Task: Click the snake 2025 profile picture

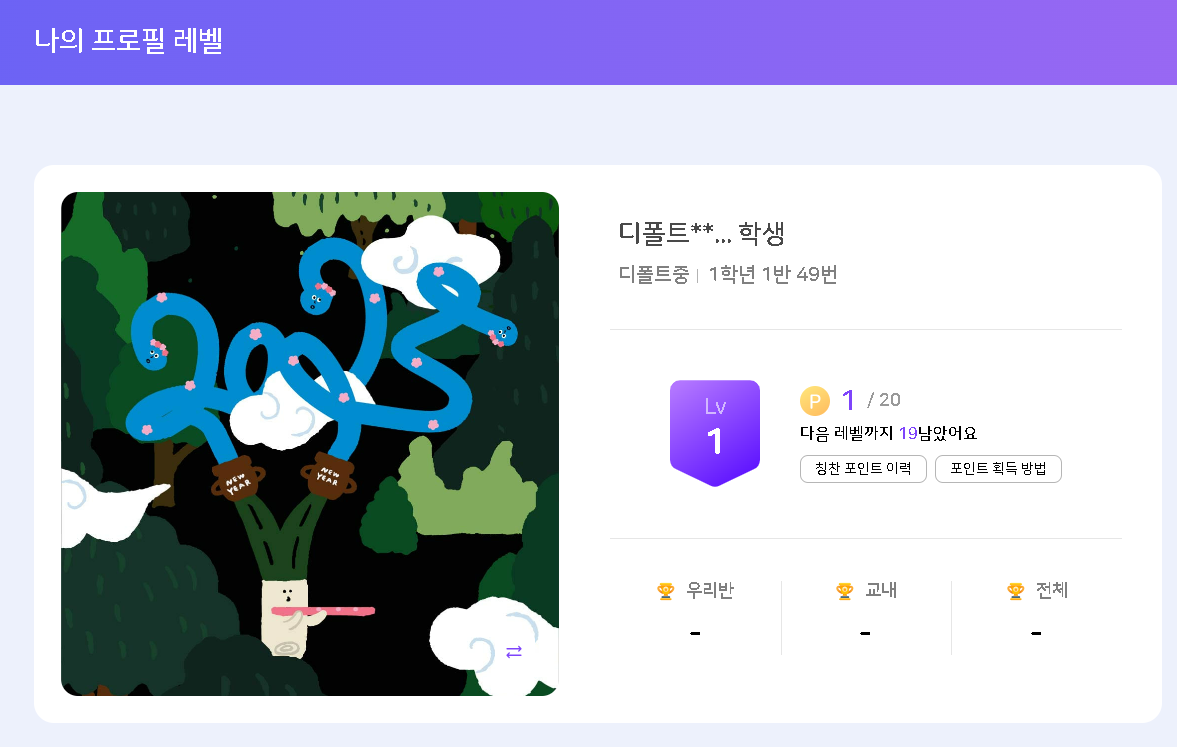Action: (x=310, y=444)
